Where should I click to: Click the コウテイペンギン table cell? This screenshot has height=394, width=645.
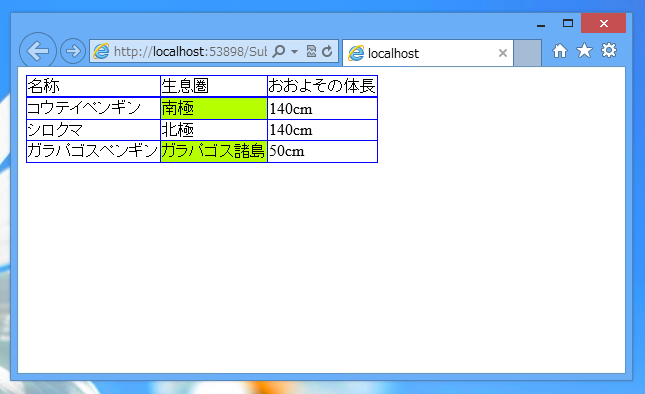(93, 109)
